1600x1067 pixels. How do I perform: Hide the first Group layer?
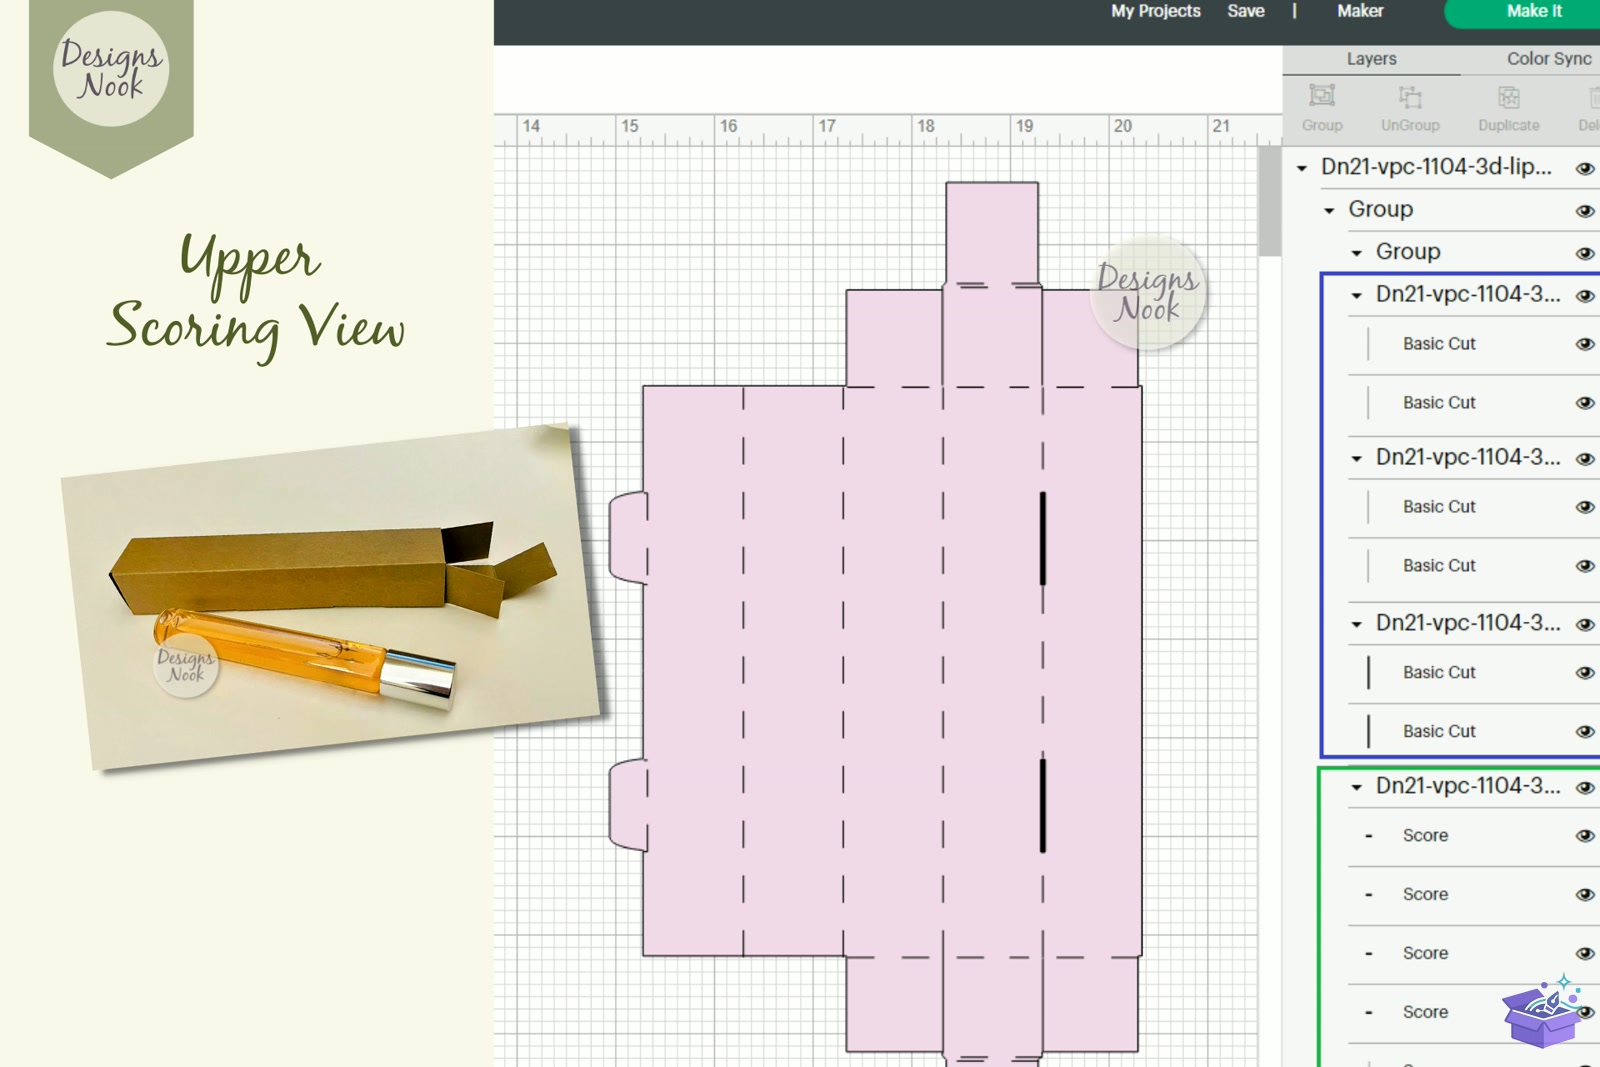tap(1585, 211)
